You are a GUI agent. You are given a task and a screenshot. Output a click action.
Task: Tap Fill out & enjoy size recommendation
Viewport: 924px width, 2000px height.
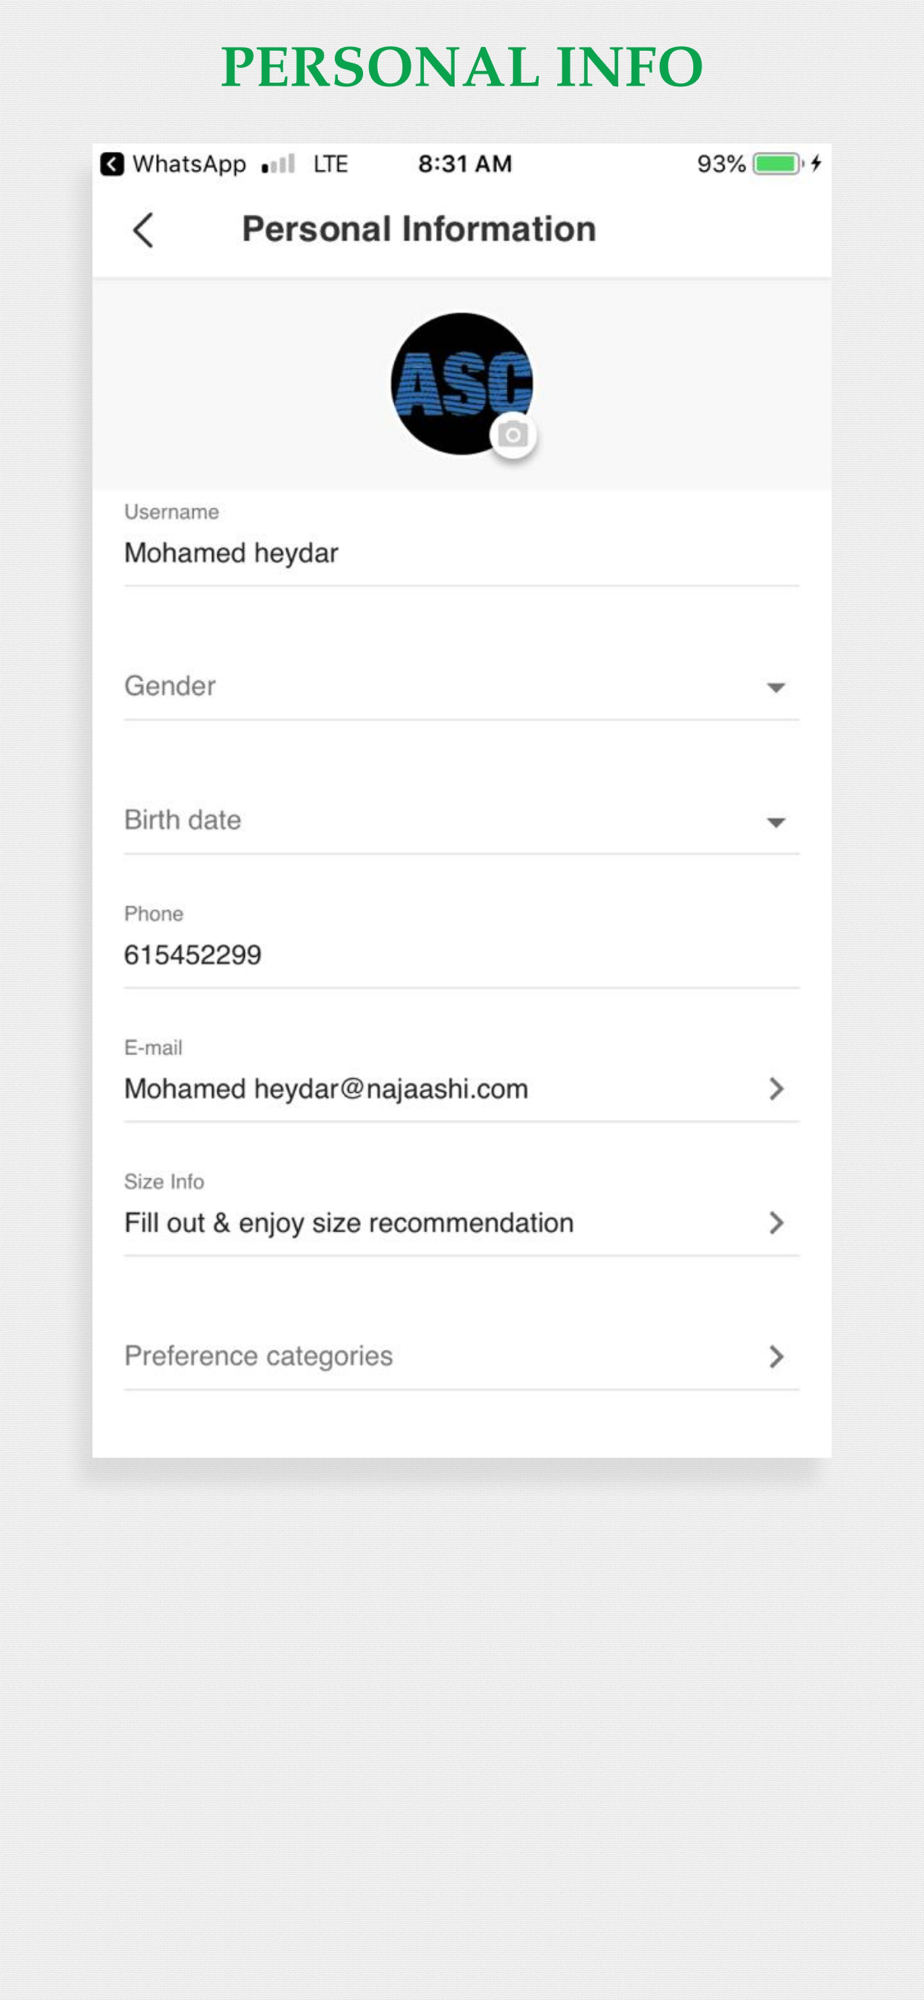pos(349,1223)
